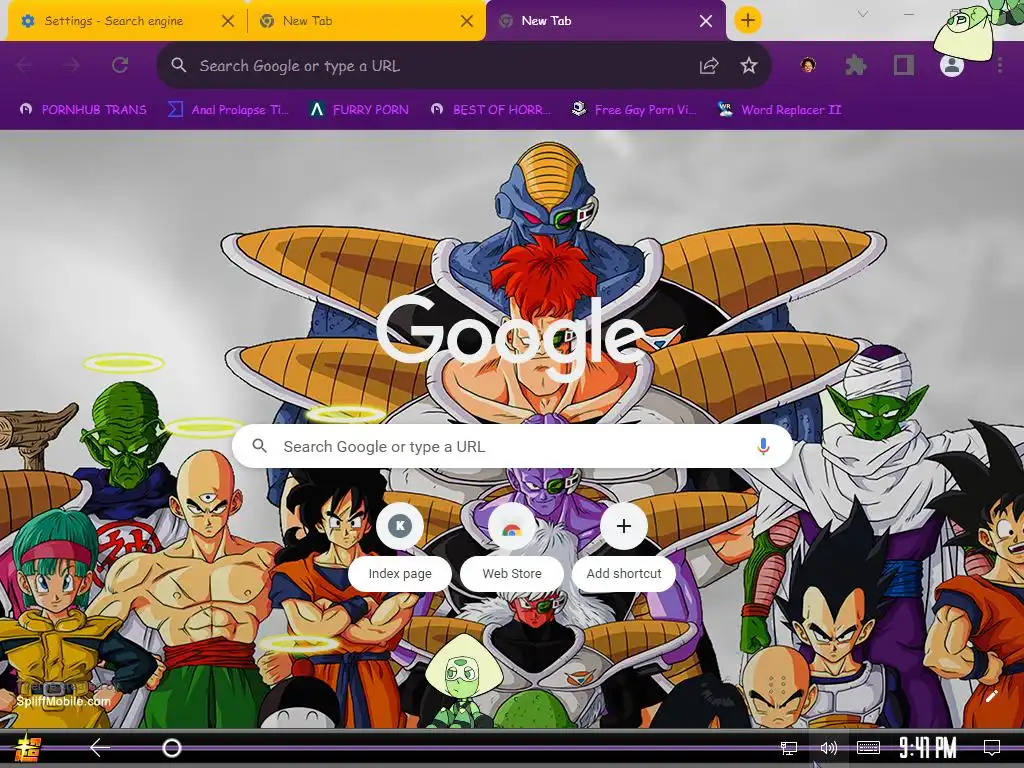Reload the current page
The height and width of the screenshot is (768, 1024).
[x=120, y=65]
